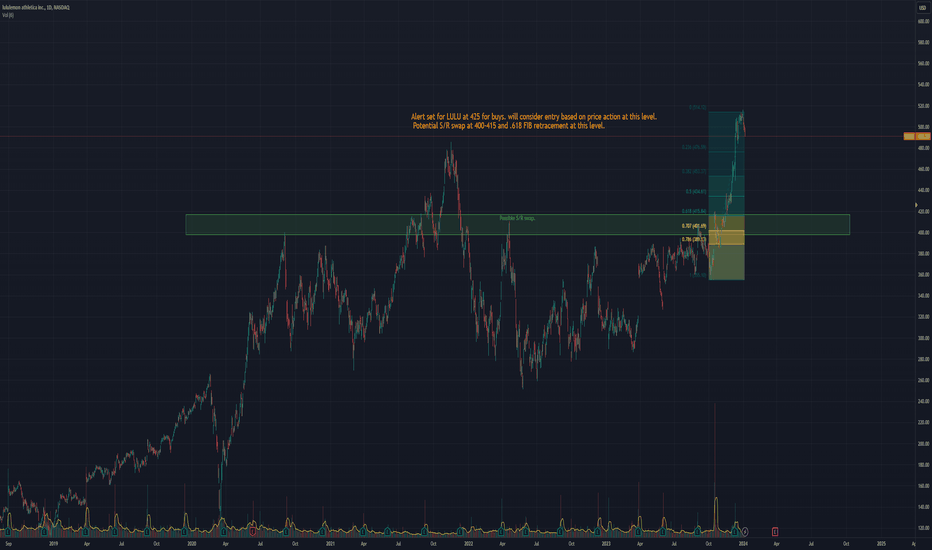Image resolution: width=932 pixels, height=550 pixels.
Task: Select the orange 'Alert set for LULU' annotation
Action: (533, 121)
